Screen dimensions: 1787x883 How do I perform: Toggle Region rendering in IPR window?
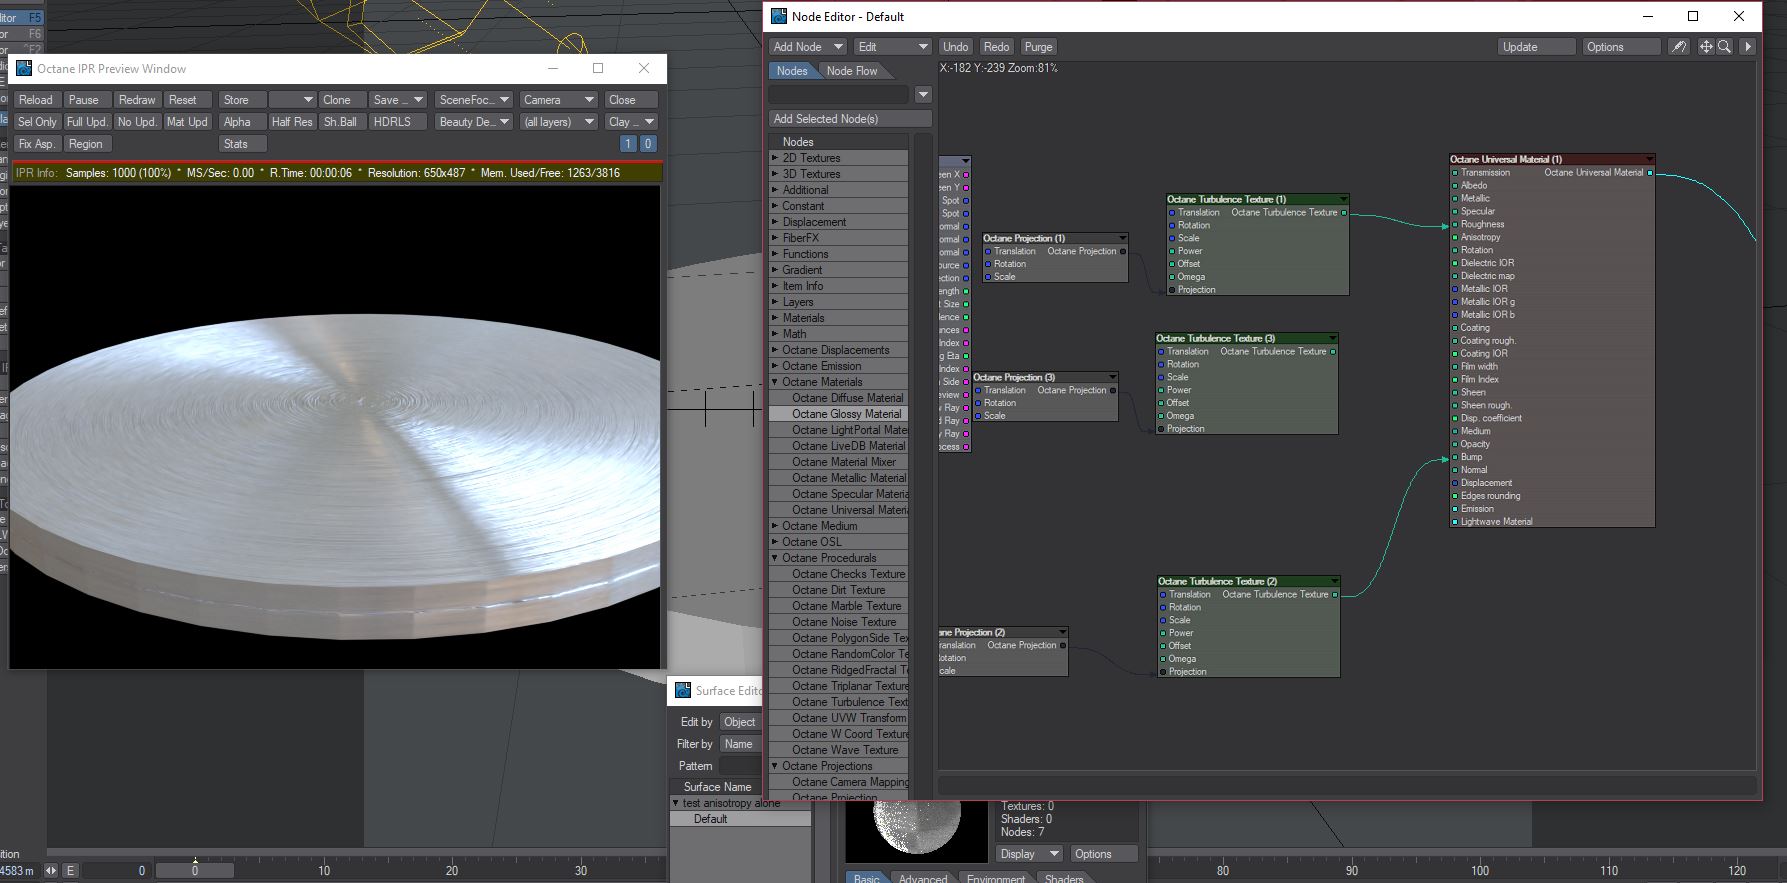[x=86, y=144]
